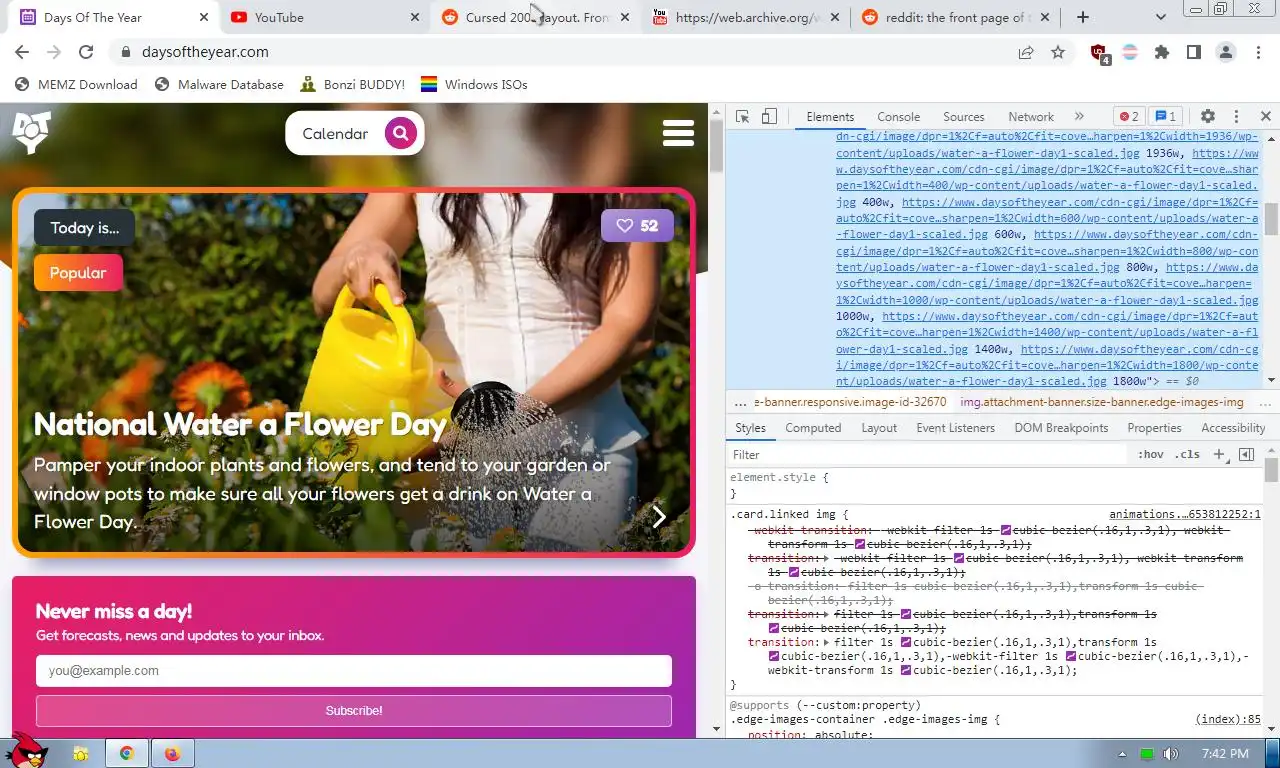Open the Windows ISOs bookmark

coord(473,84)
